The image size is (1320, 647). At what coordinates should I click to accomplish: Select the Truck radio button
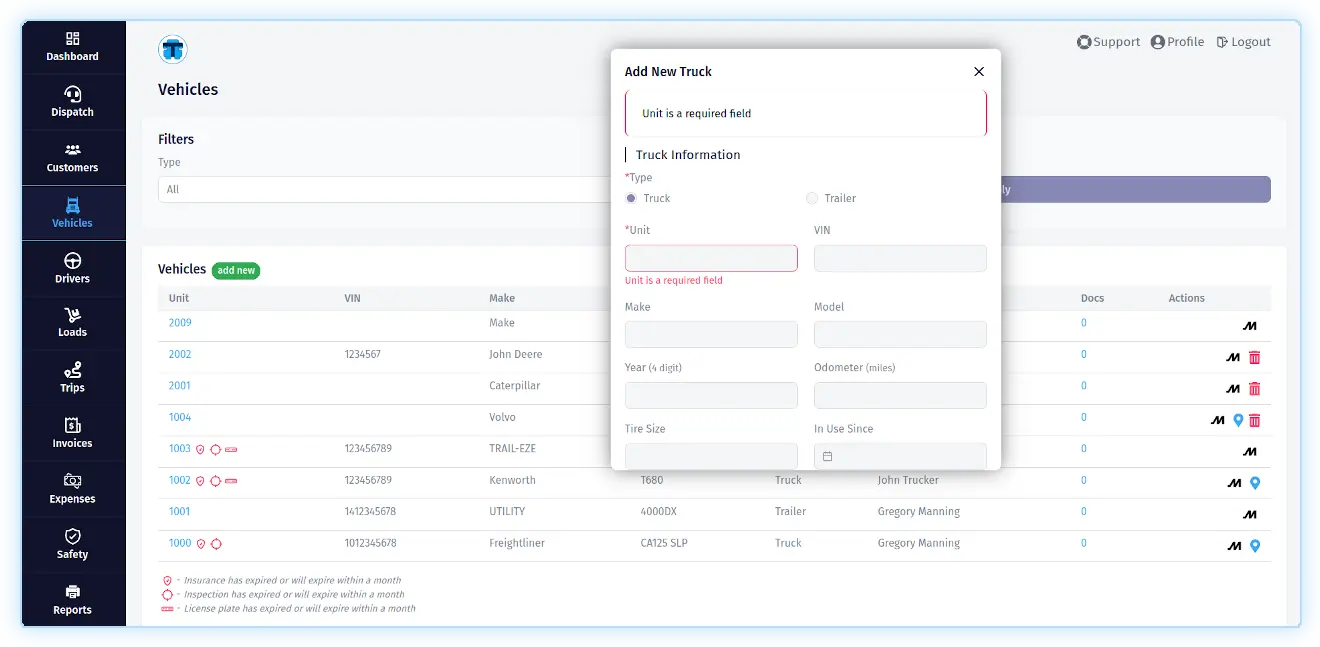(x=631, y=198)
